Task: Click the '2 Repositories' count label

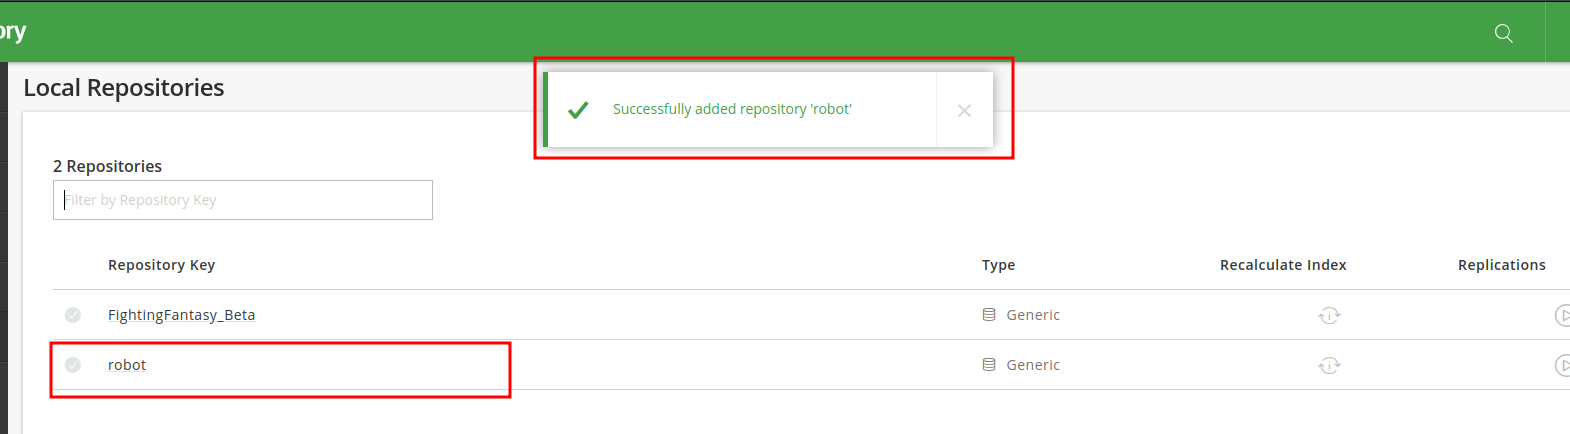Action: [x=107, y=166]
